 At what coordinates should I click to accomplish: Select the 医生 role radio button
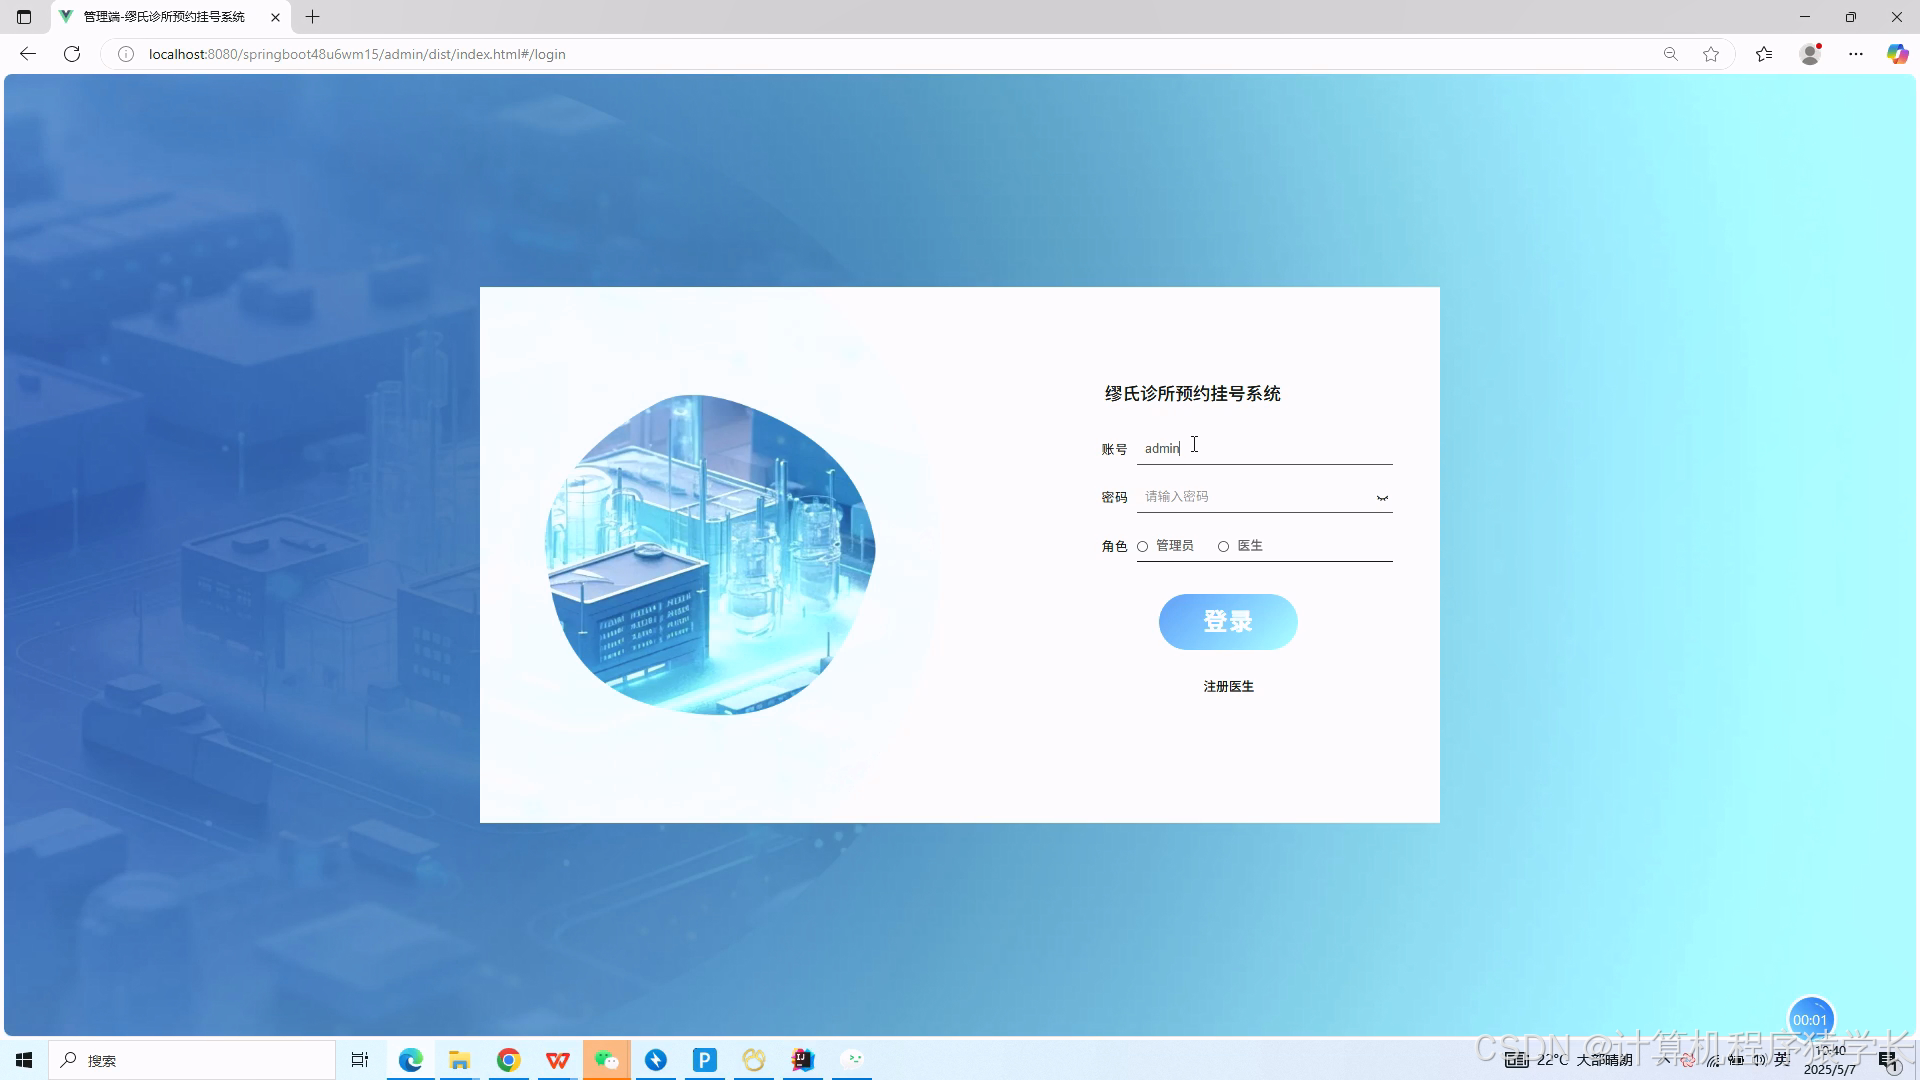pyautogui.click(x=1224, y=546)
